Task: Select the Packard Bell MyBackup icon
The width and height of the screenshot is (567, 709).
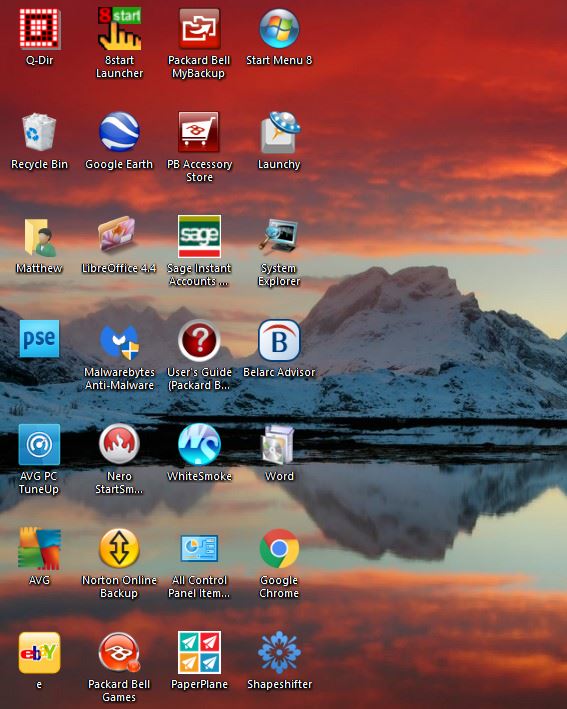Action: point(199,29)
